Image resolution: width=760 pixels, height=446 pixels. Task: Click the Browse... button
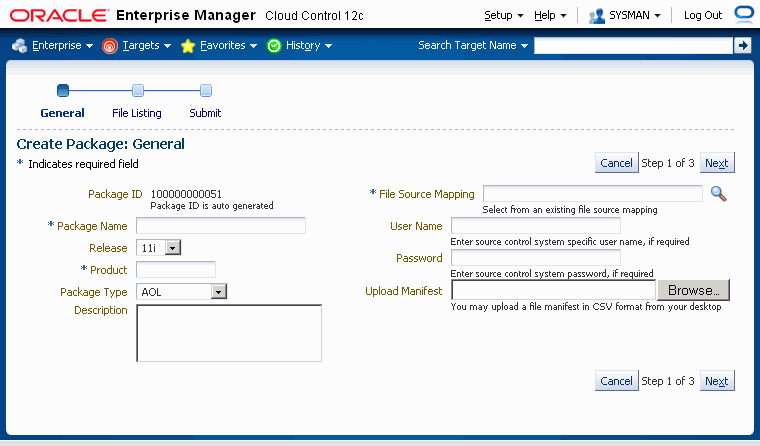click(x=693, y=290)
